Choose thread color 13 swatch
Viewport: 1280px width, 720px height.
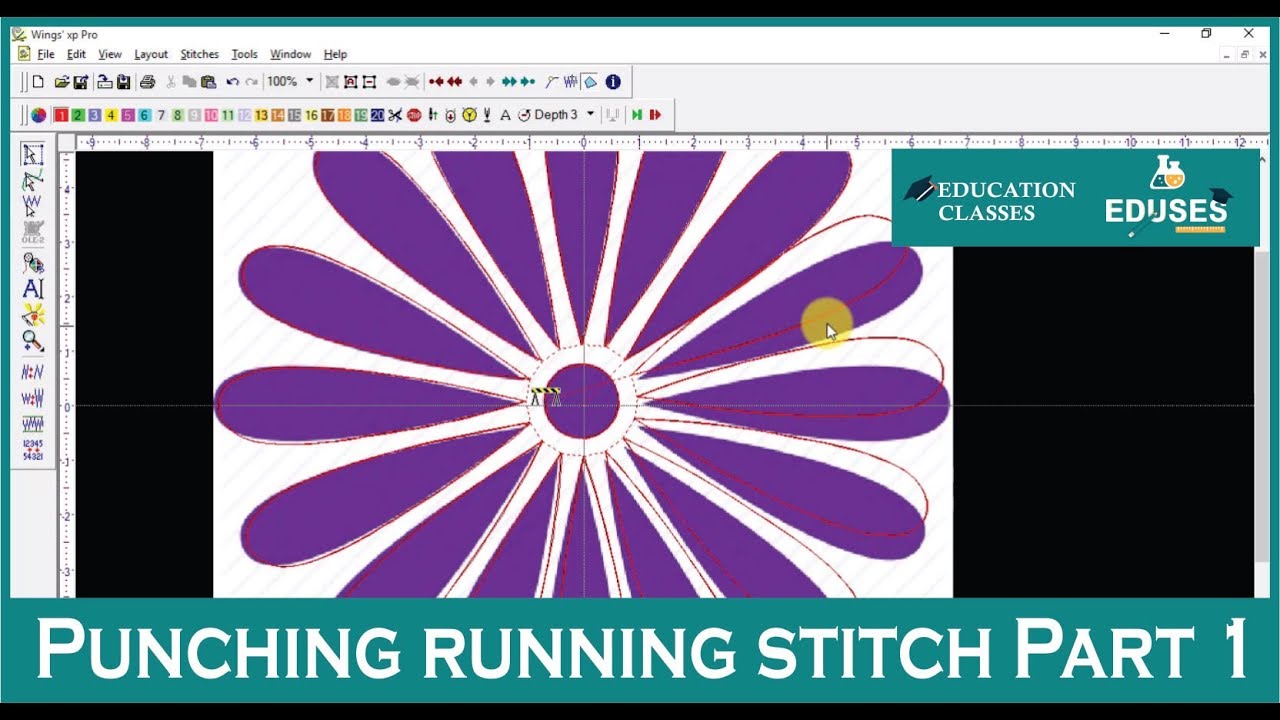coord(261,115)
